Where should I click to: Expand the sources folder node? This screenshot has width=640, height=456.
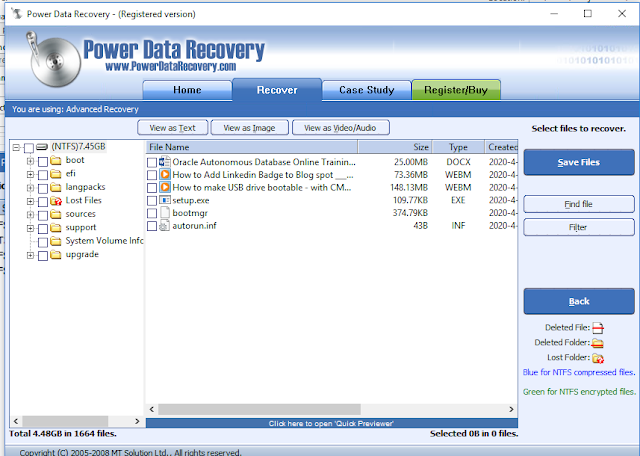[x=30, y=215]
